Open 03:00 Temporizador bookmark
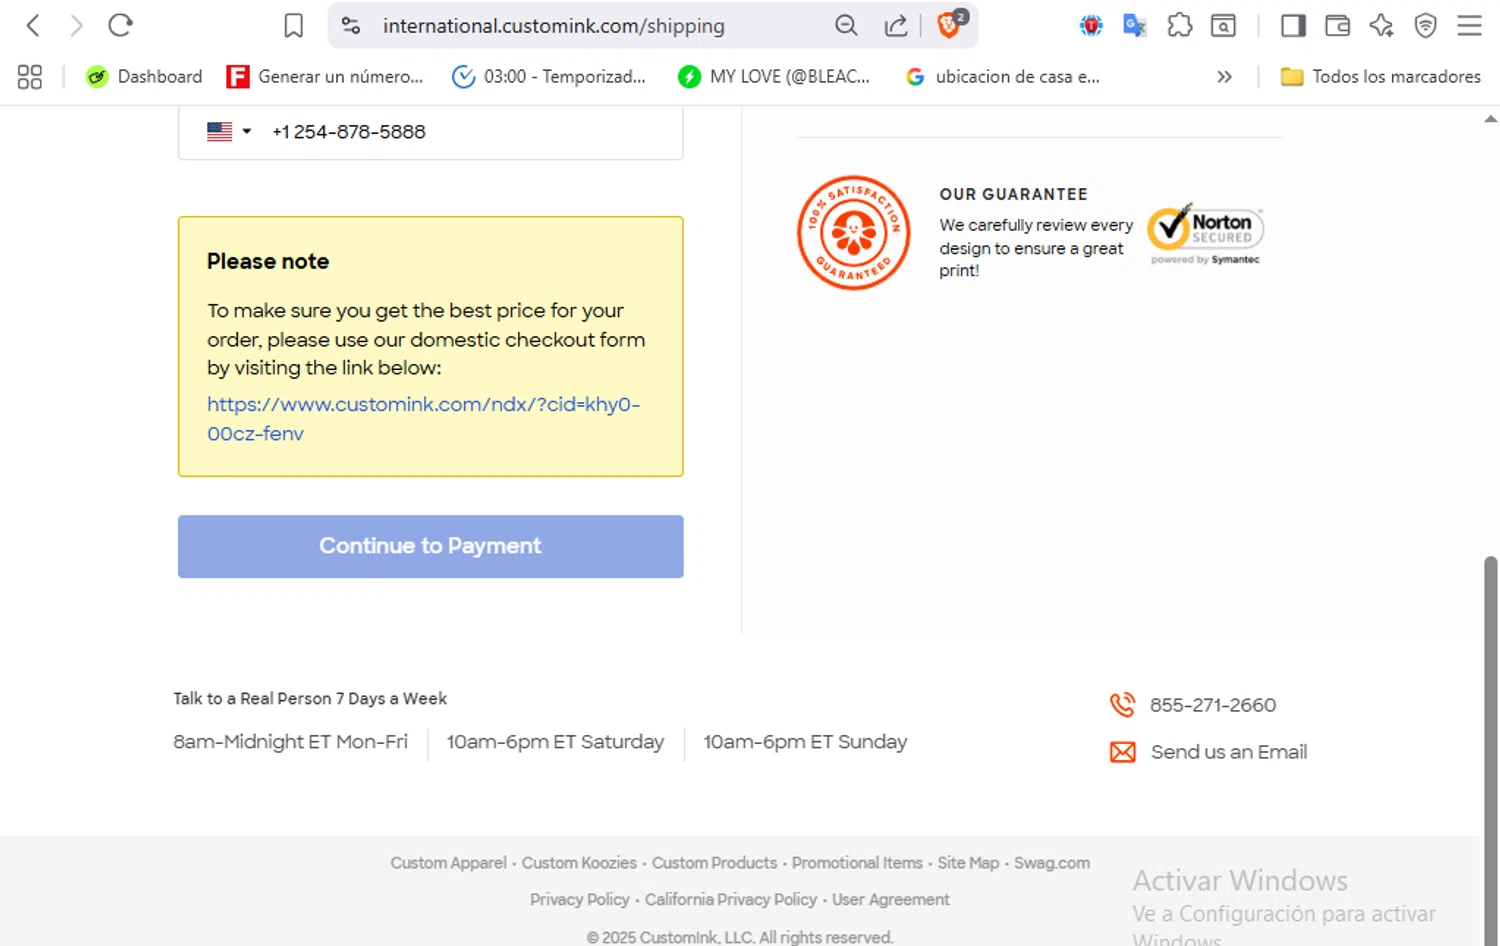Viewport: 1500px width, 946px height. (x=549, y=77)
